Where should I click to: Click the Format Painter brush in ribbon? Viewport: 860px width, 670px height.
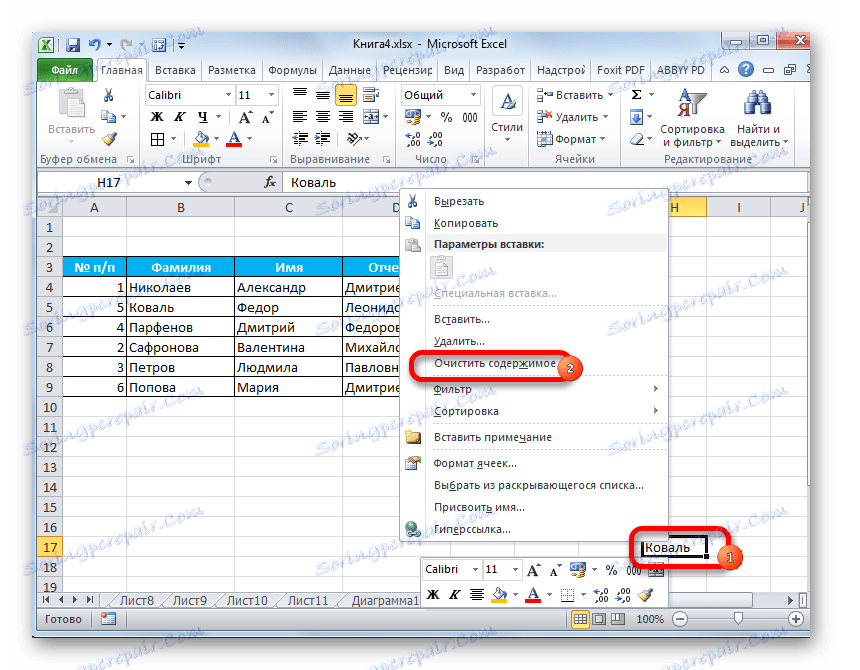coord(109,139)
